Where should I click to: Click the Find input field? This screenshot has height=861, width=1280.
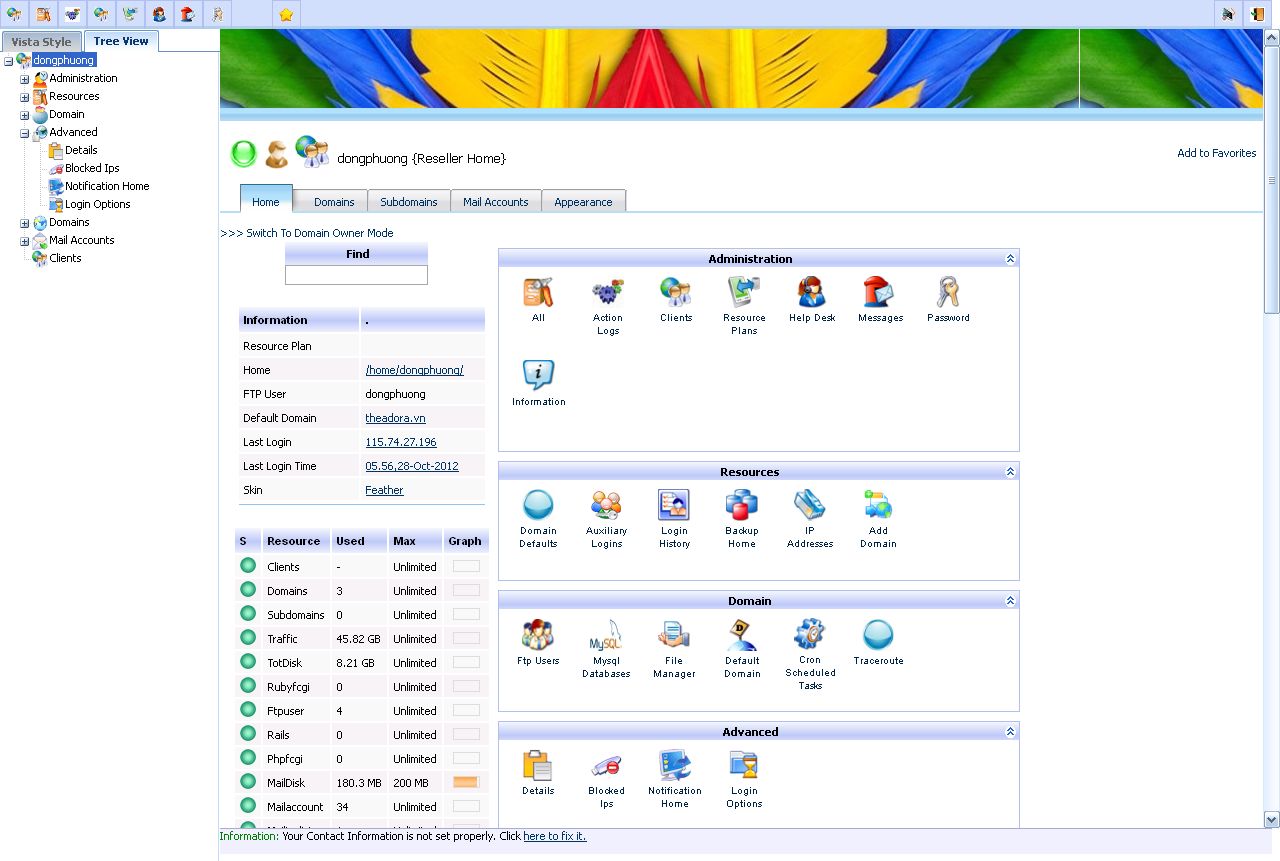click(x=356, y=275)
